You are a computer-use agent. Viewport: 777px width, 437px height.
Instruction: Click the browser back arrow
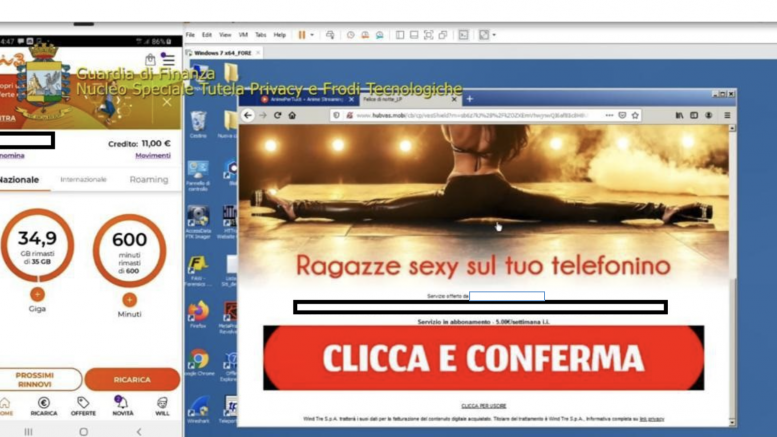(x=249, y=116)
